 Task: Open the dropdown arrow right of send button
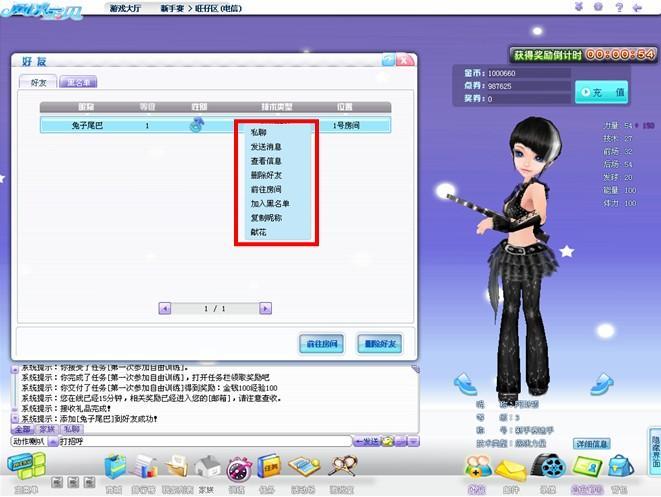pos(414,441)
